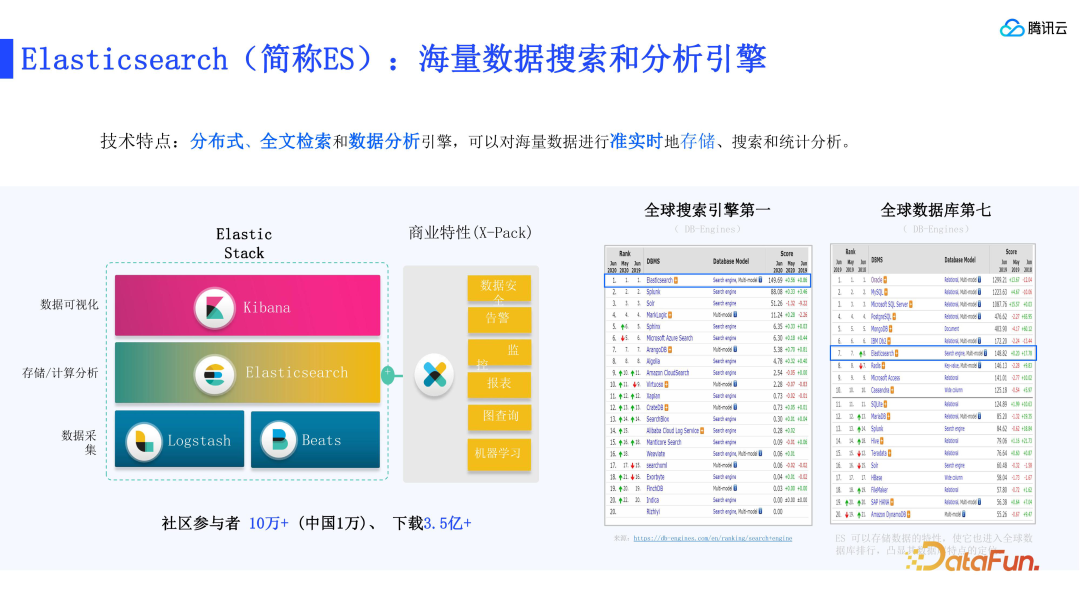Click the X-Pack logo icon

(434, 376)
